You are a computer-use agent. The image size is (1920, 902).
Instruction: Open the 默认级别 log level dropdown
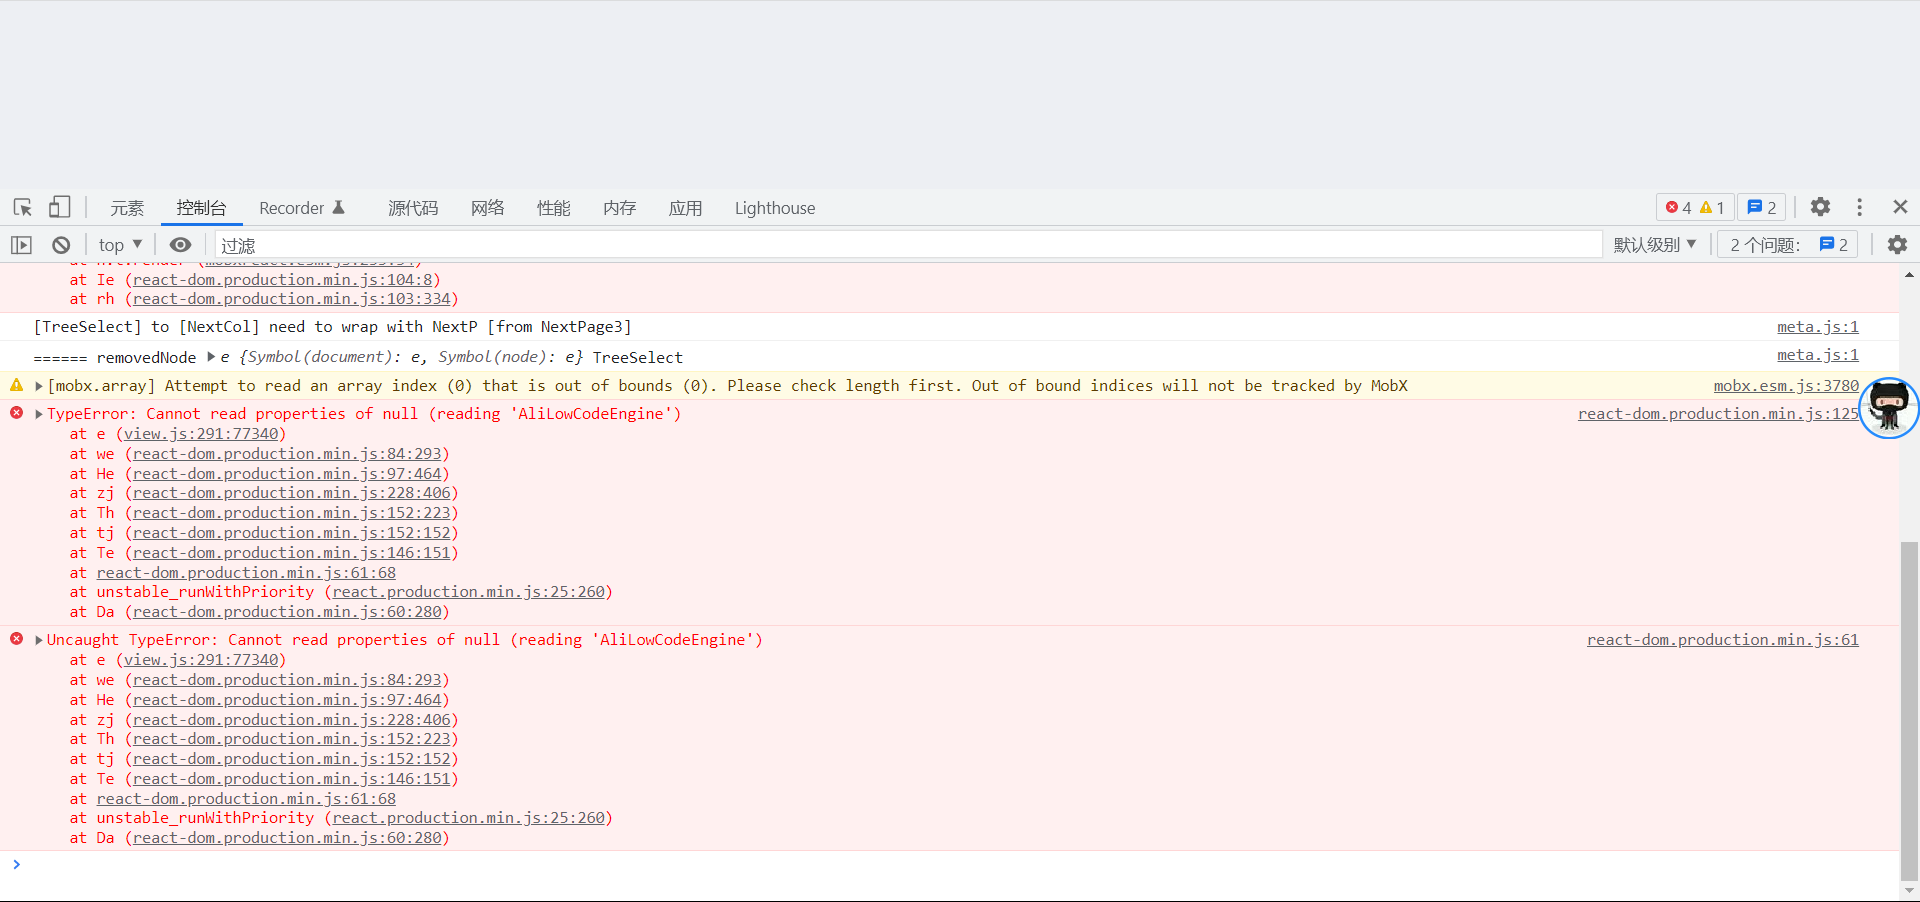pyautogui.click(x=1655, y=244)
